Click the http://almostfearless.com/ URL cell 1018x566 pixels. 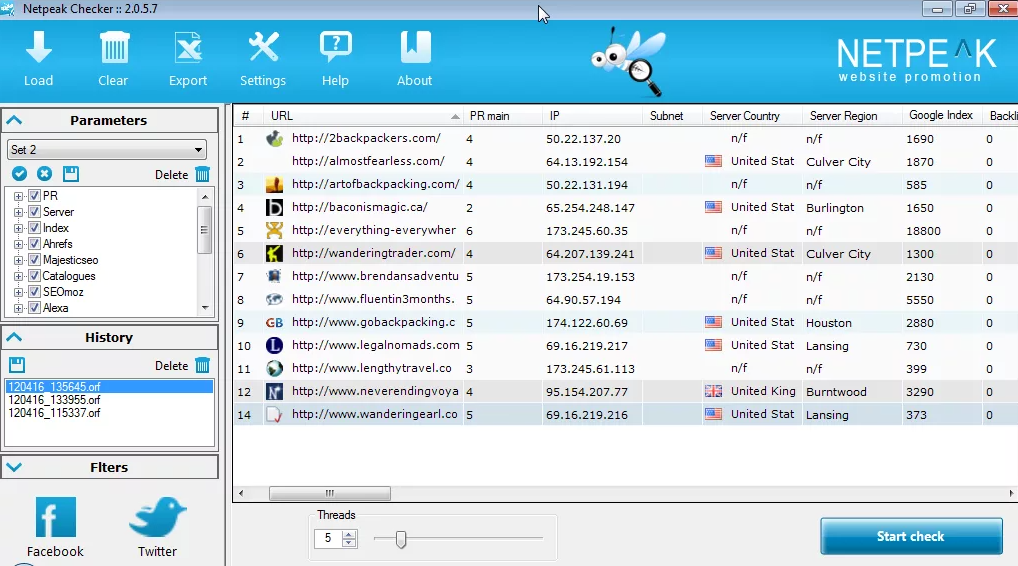coord(368,161)
